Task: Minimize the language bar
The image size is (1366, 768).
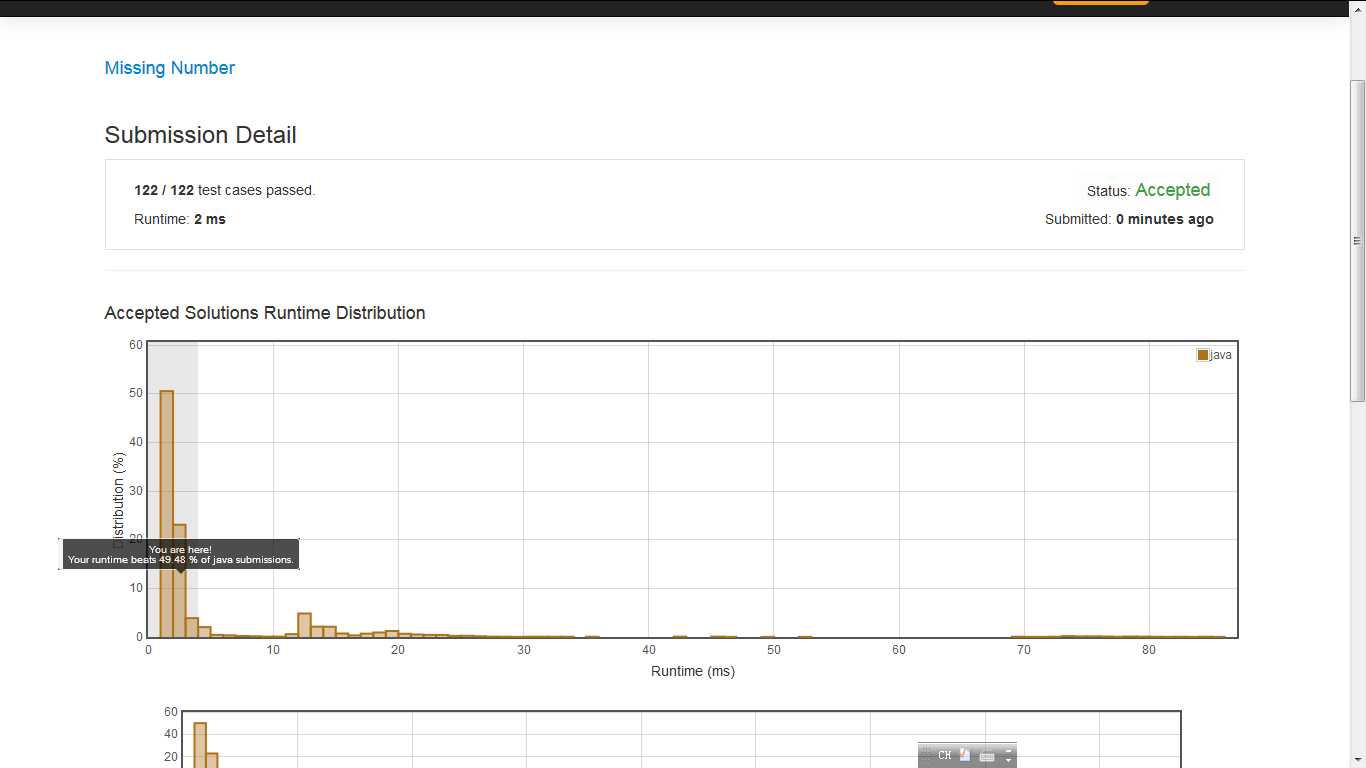Action: coord(1008,749)
